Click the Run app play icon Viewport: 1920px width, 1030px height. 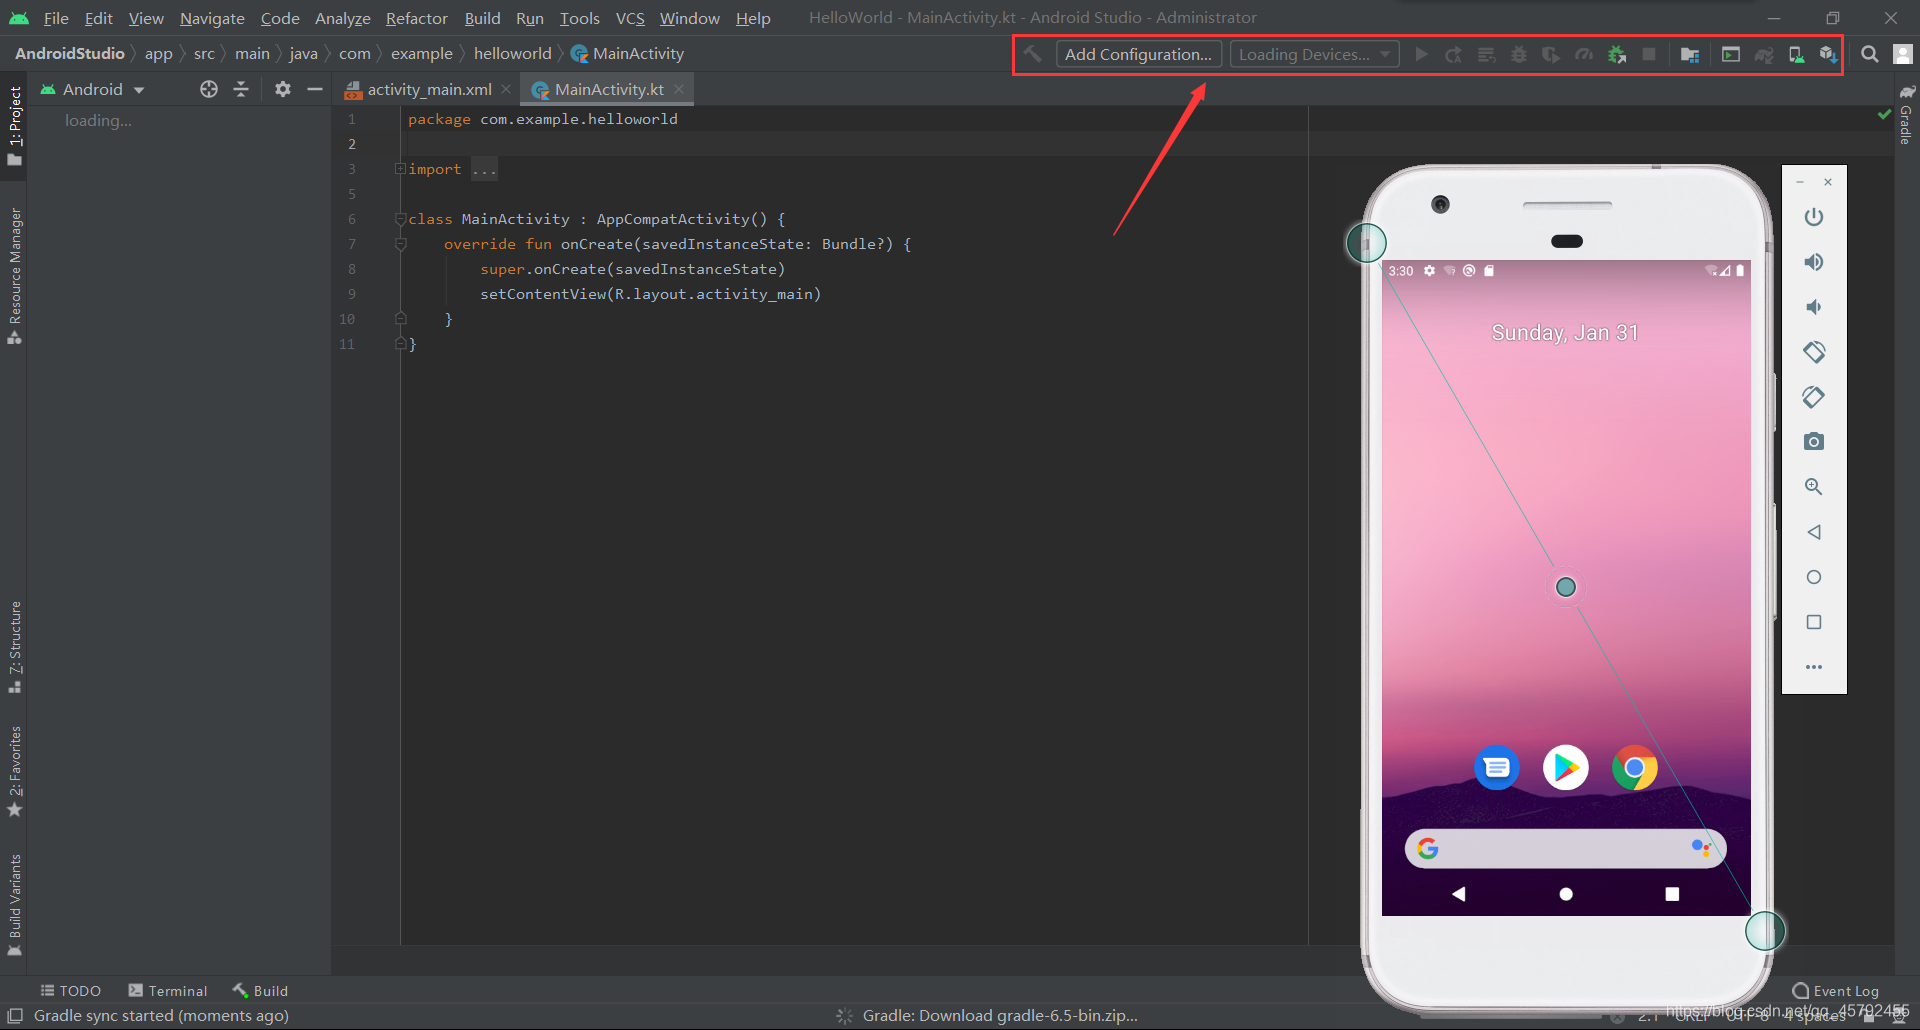pyautogui.click(x=1421, y=54)
